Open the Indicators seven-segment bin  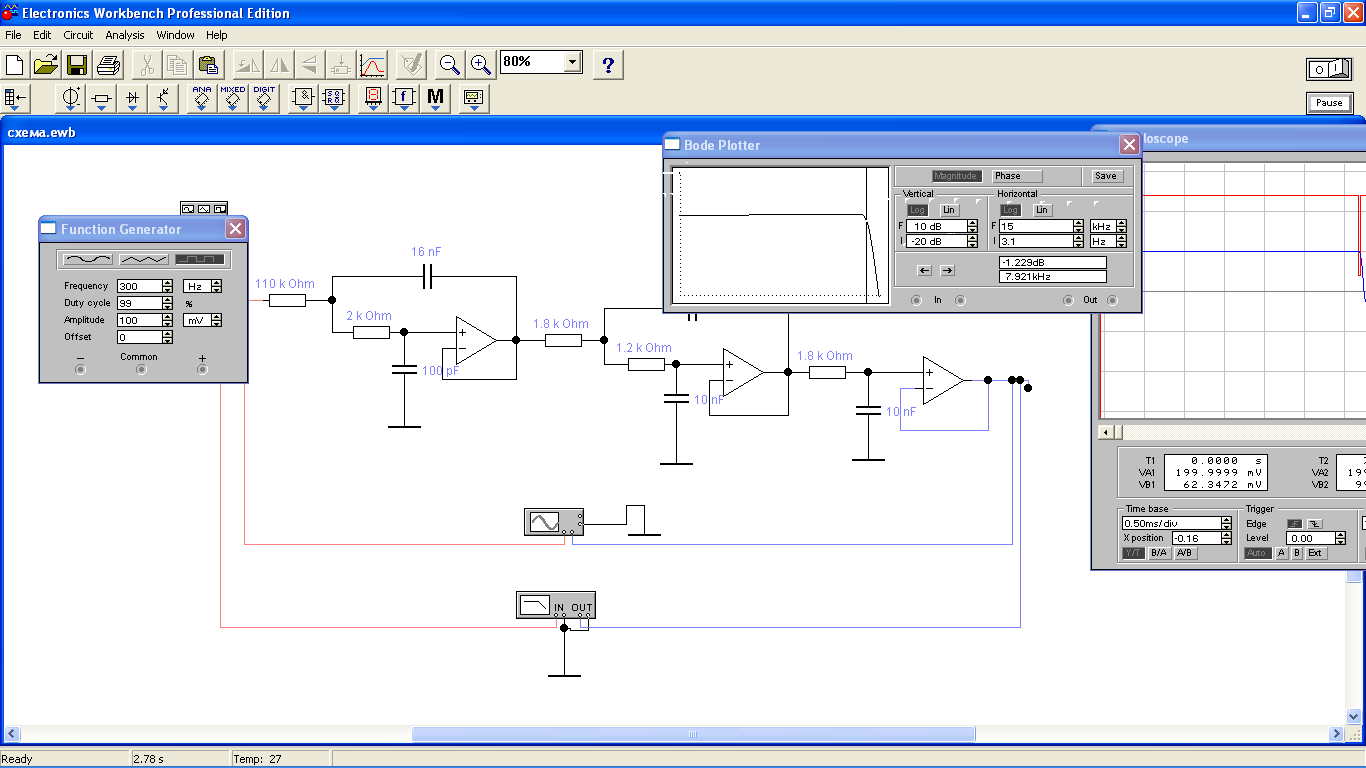point(373,98)
